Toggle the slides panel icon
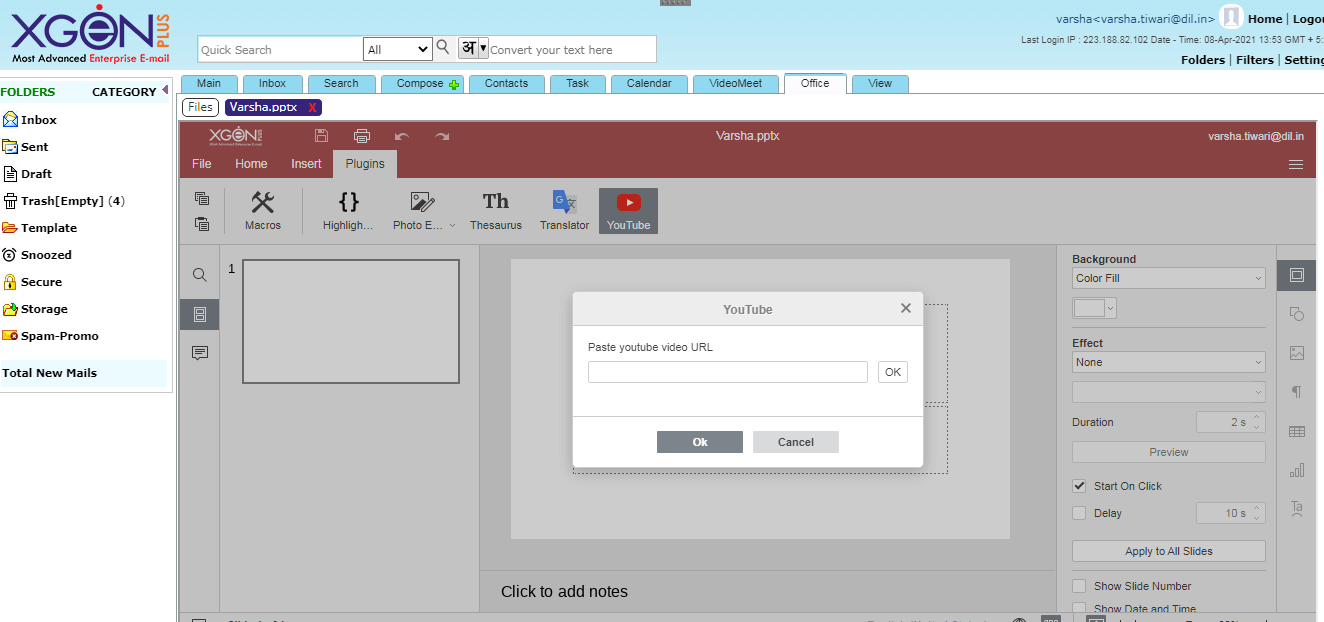This screenshot has width=1324, height=622. coord(200,314)
